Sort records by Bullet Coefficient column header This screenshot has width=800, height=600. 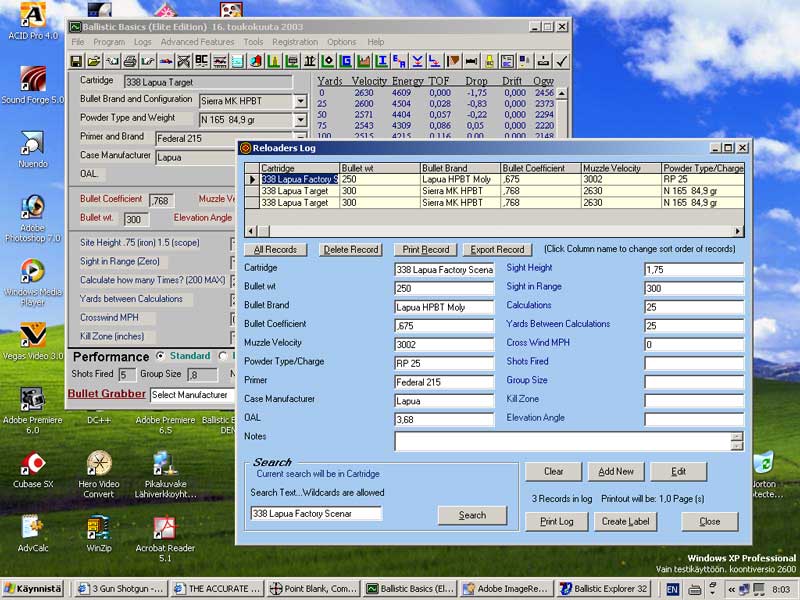[x=541, y=168]
